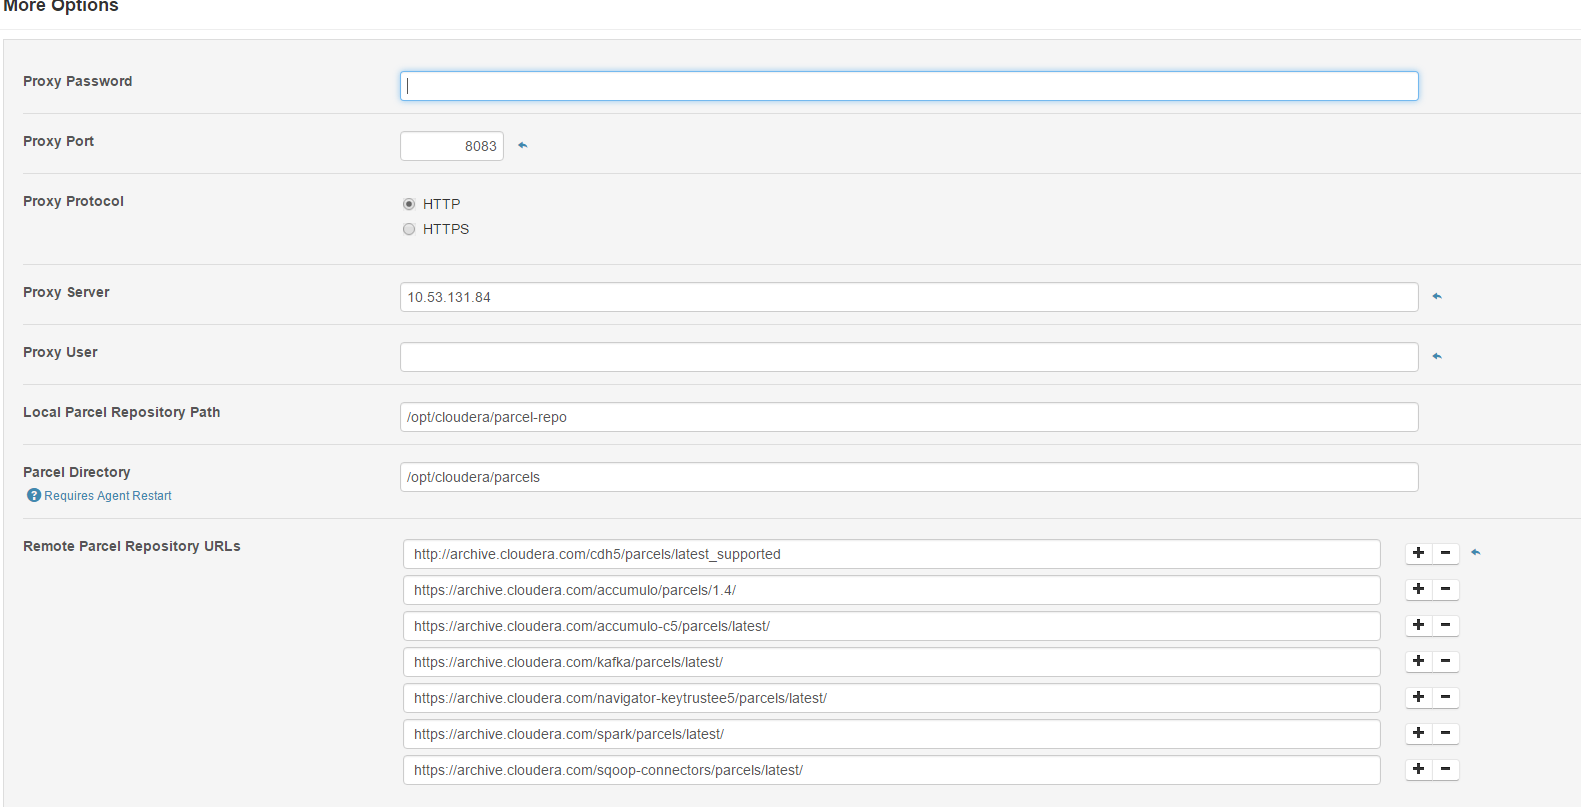Click the Proxy Password label

pyautogui.click(x=78, y=81)
